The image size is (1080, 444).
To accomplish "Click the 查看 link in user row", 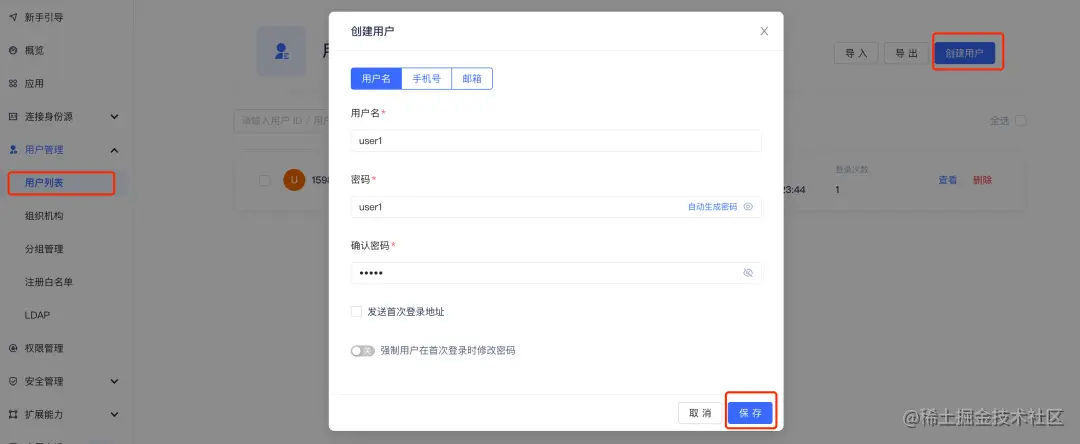I will 948,180.
